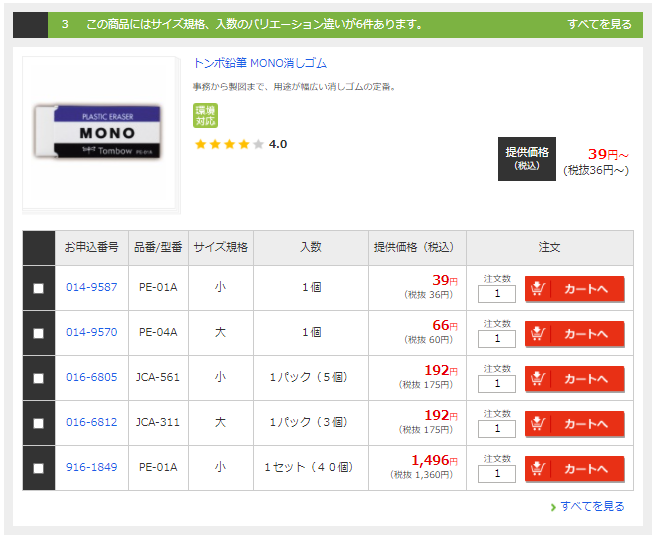Open order number link 016-6812

pyautogui.click(x=91, y=422)
